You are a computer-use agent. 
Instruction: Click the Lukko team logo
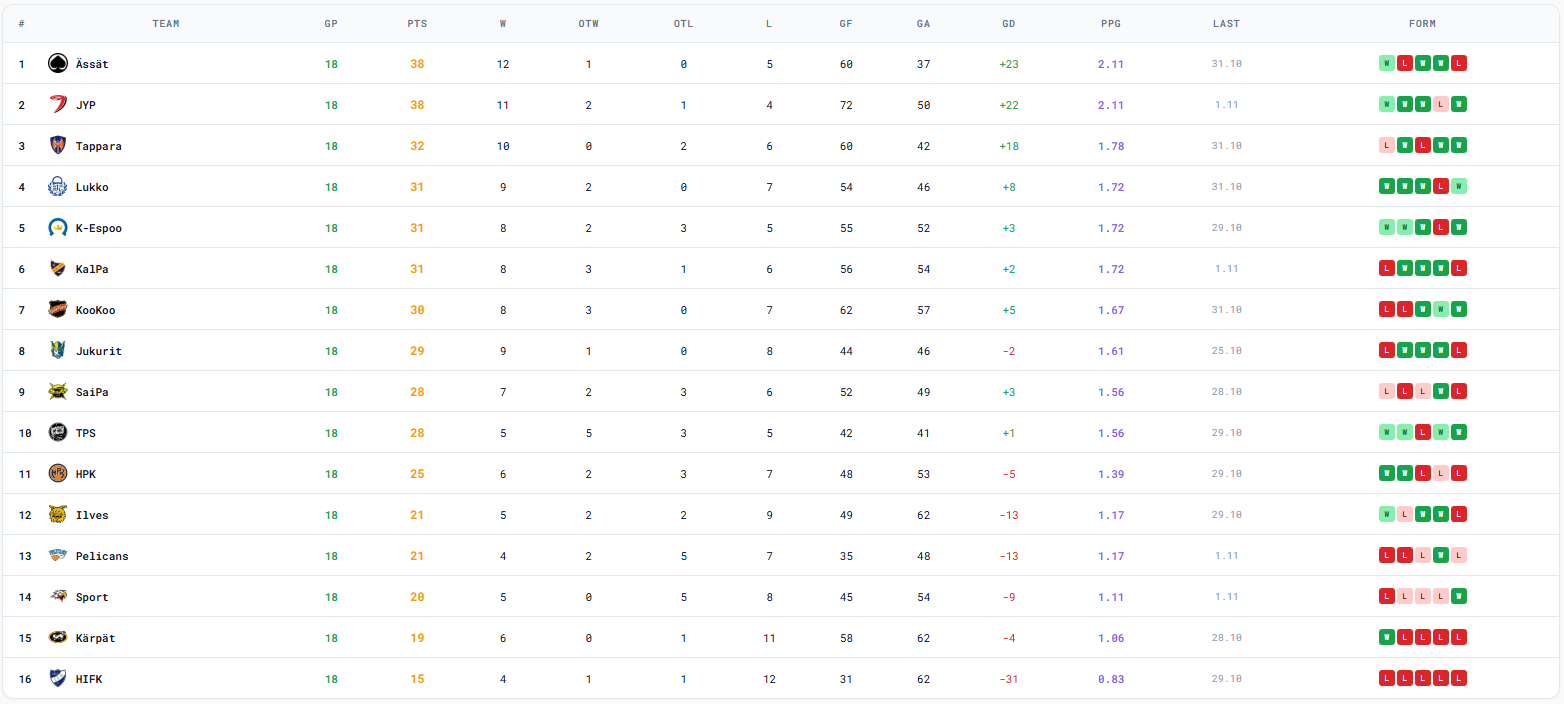pyautogui.click(x=57, y=186)
